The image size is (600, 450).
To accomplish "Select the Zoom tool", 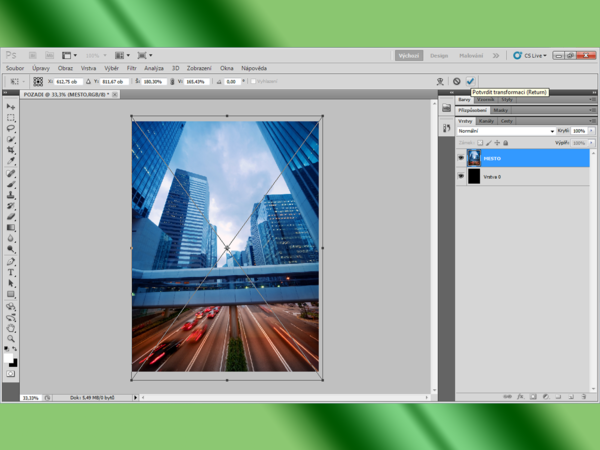I will point(11,338).
